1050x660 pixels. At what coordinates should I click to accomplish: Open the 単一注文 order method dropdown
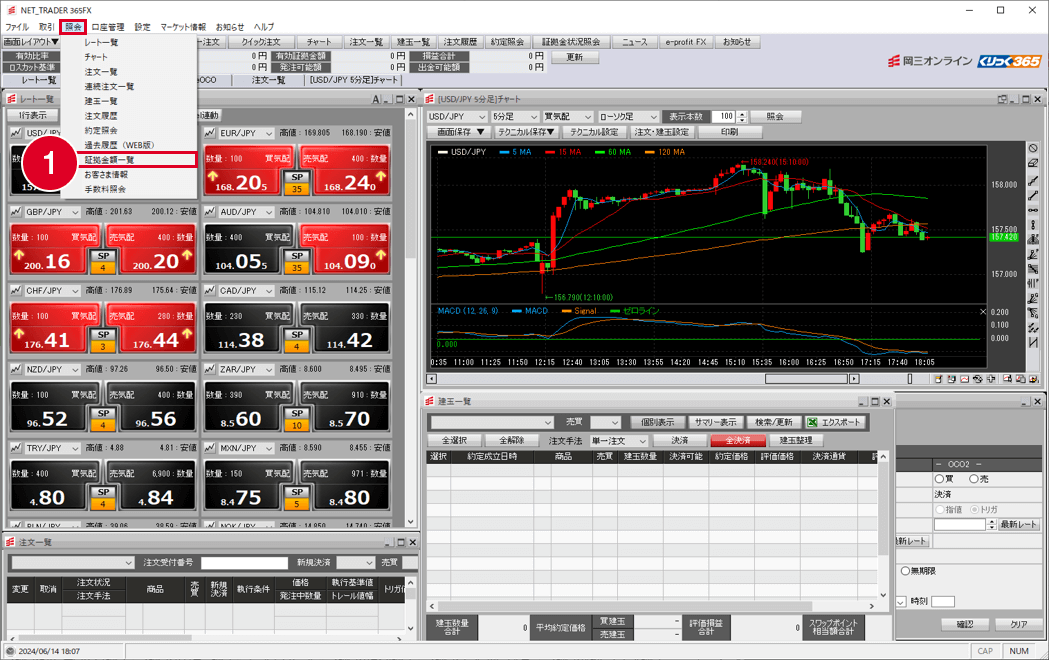619,441
